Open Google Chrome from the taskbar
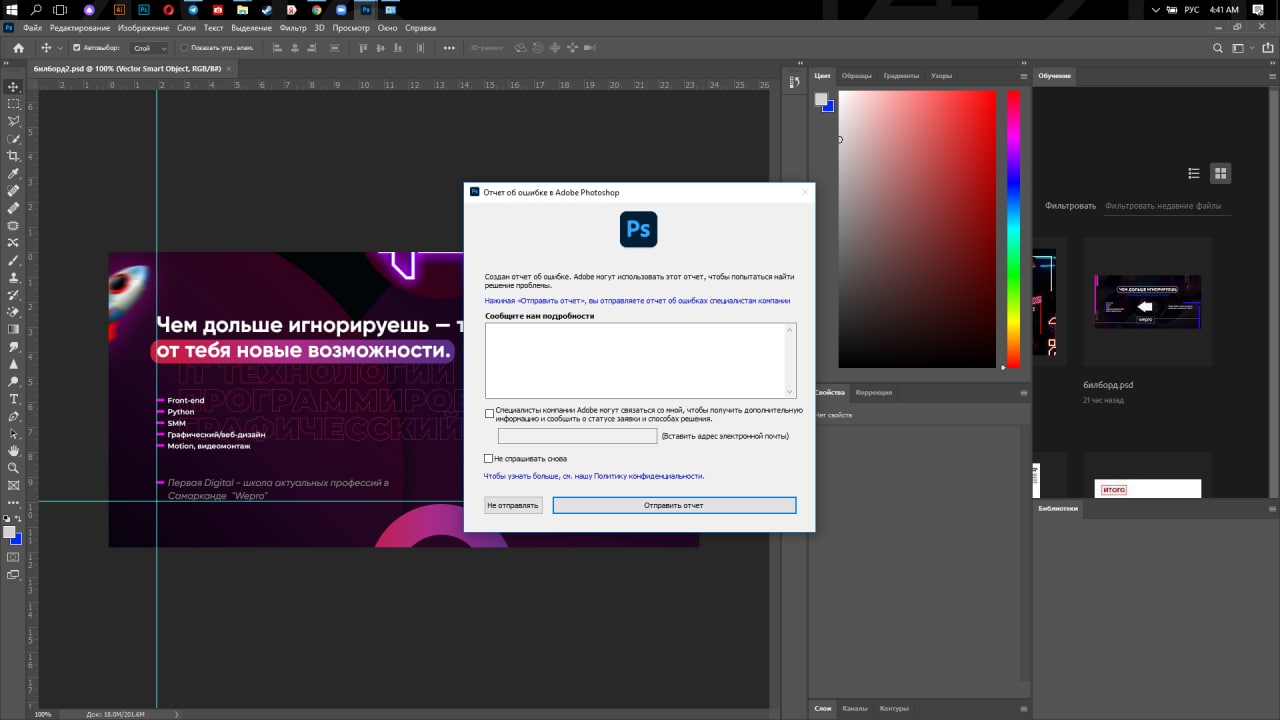The height and width of the screenshot is (720, 1280). [316, 9]
